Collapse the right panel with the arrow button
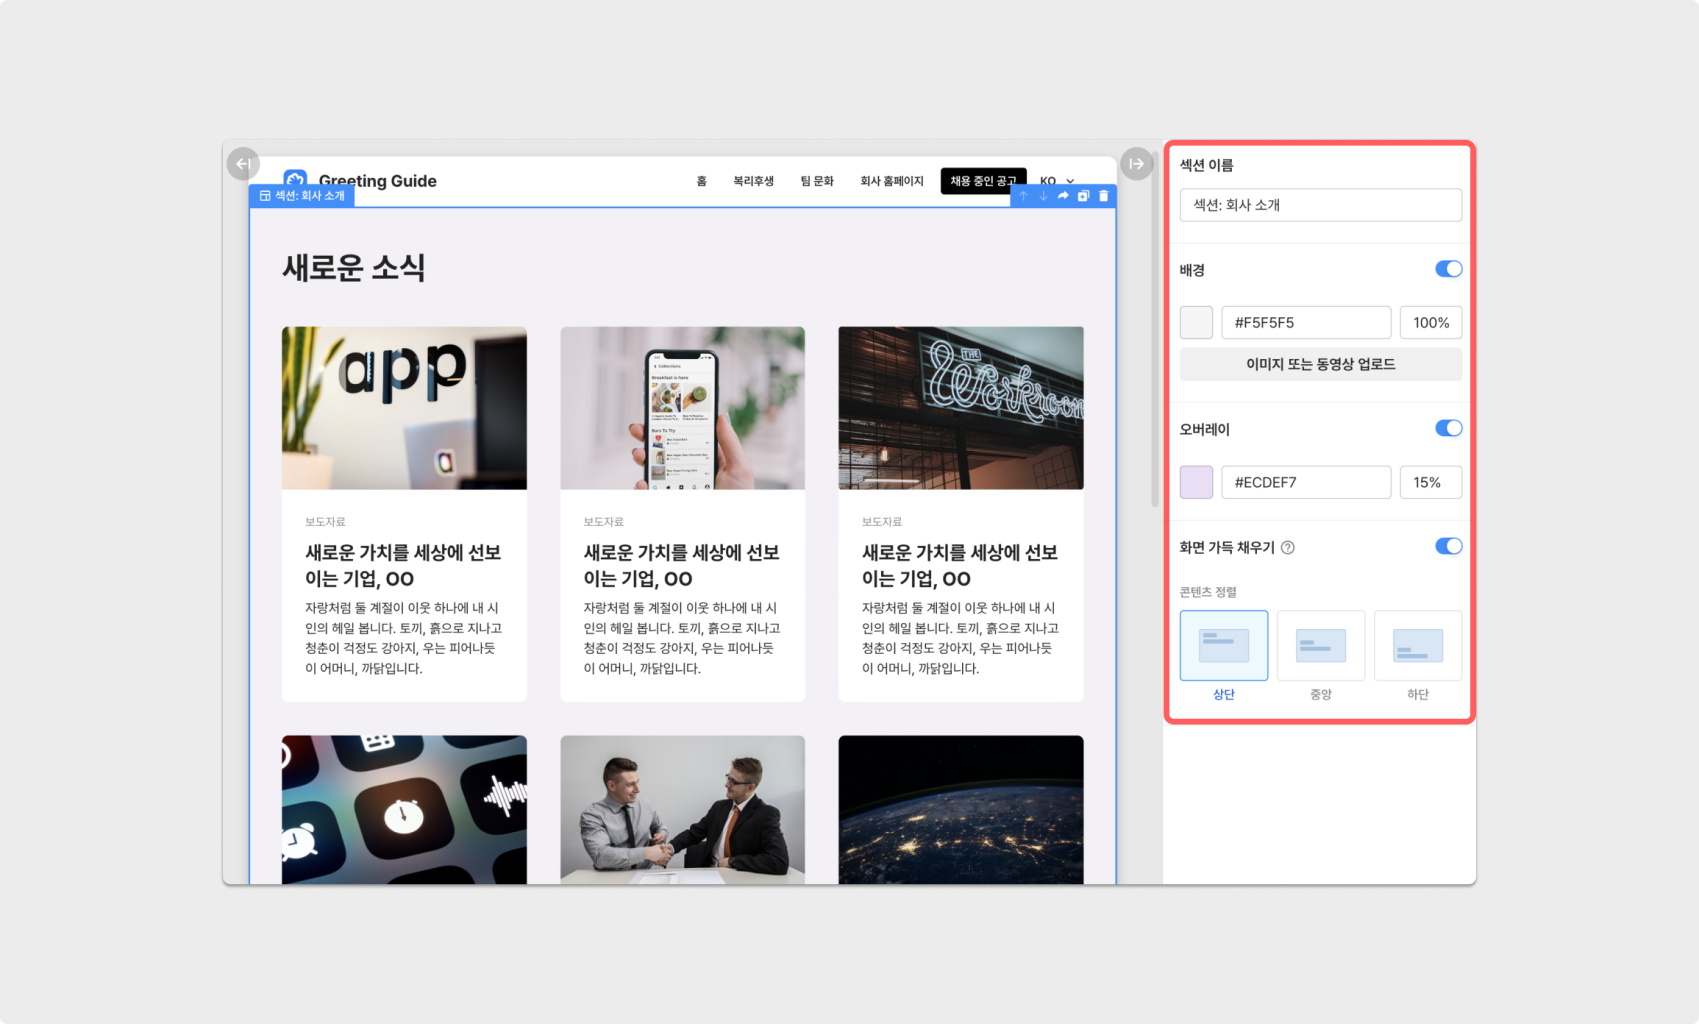Viewport: 1699px width, 1024px height. (1136, 163)
